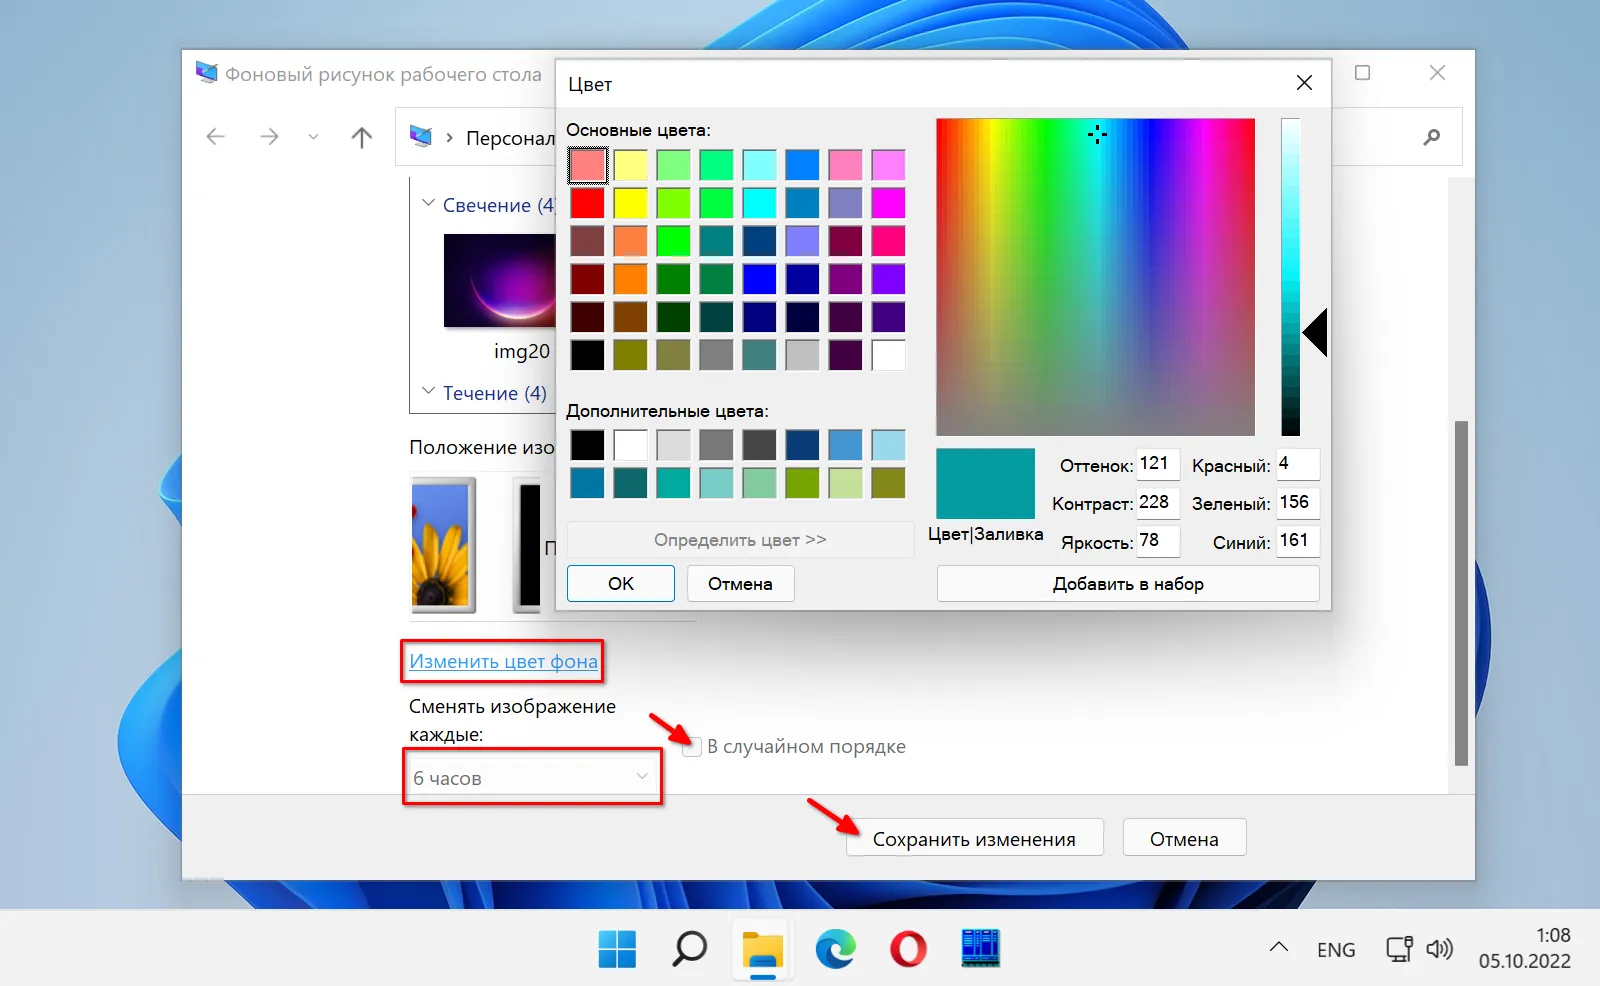Click the Персонал breadcrumb item
Image resolution: width=1600 pixels, height=986 pixels.
coord(510,138)
